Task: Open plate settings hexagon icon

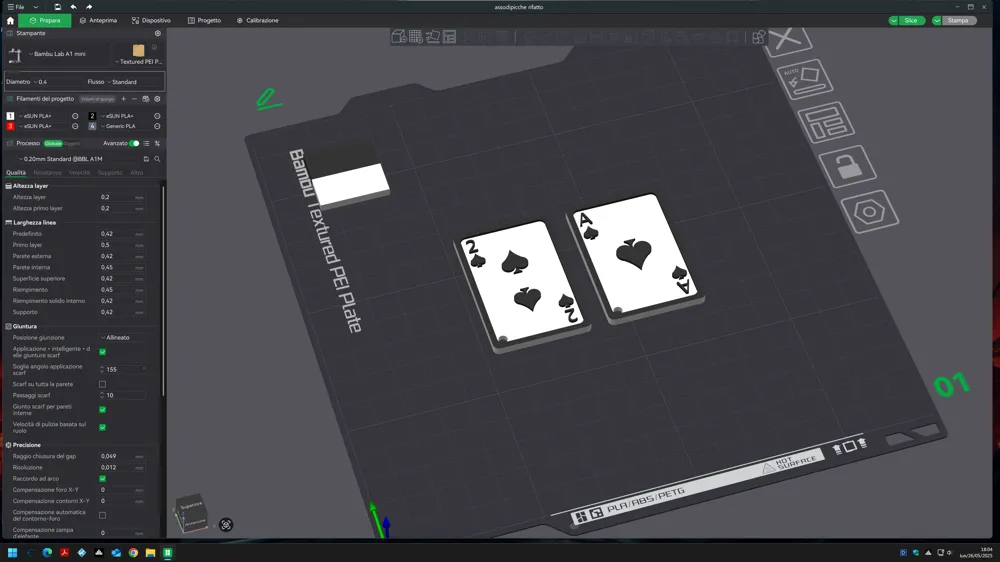Action: (869, 211)
